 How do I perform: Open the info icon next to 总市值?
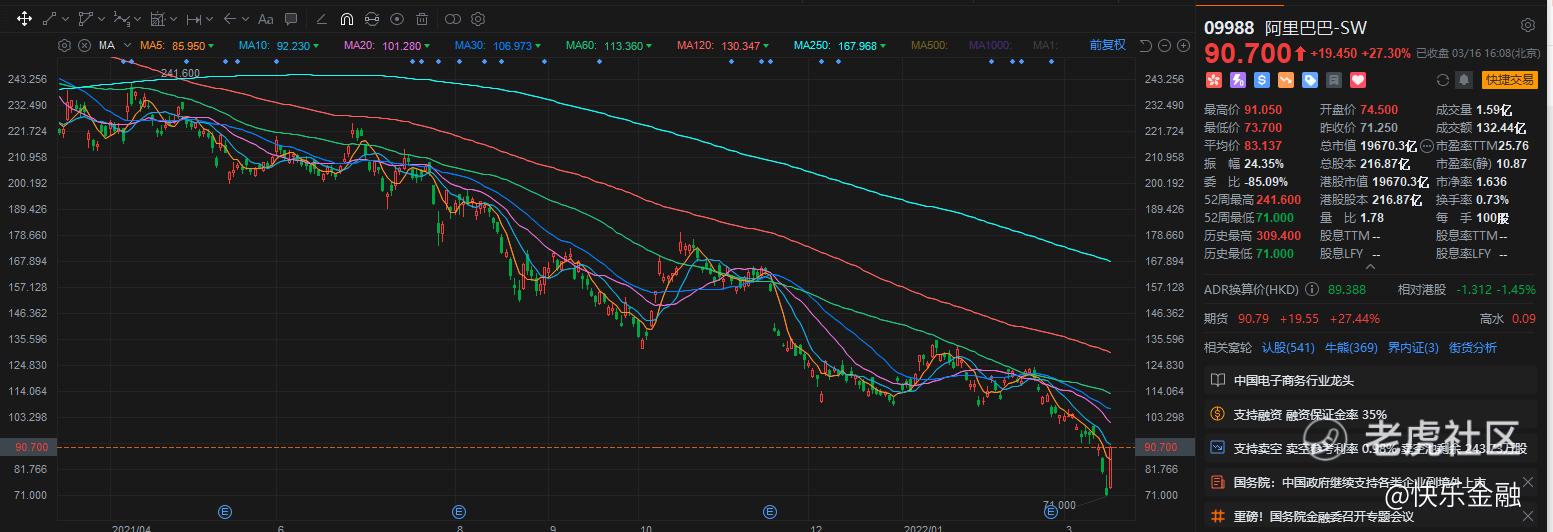(x=1425, y=146)
